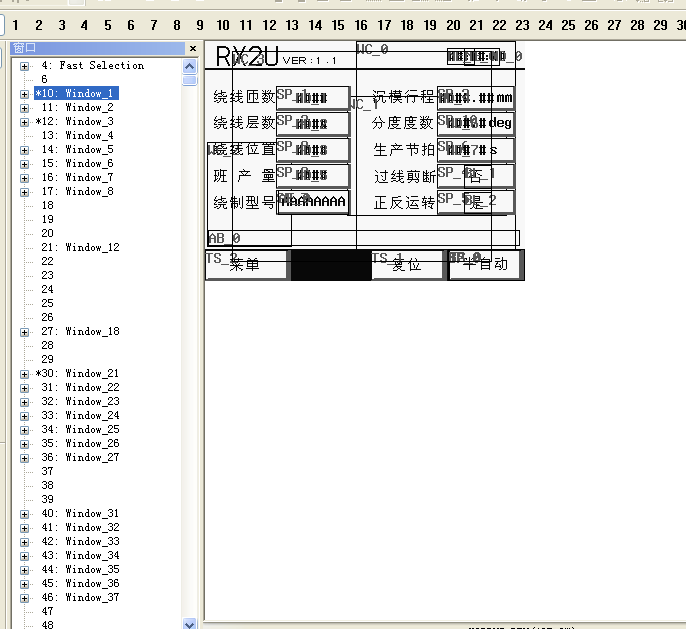Screen dimensions: 686x629
Task: Select the 绕线匝数 numeric field
Action: click(x=313, y=98)
